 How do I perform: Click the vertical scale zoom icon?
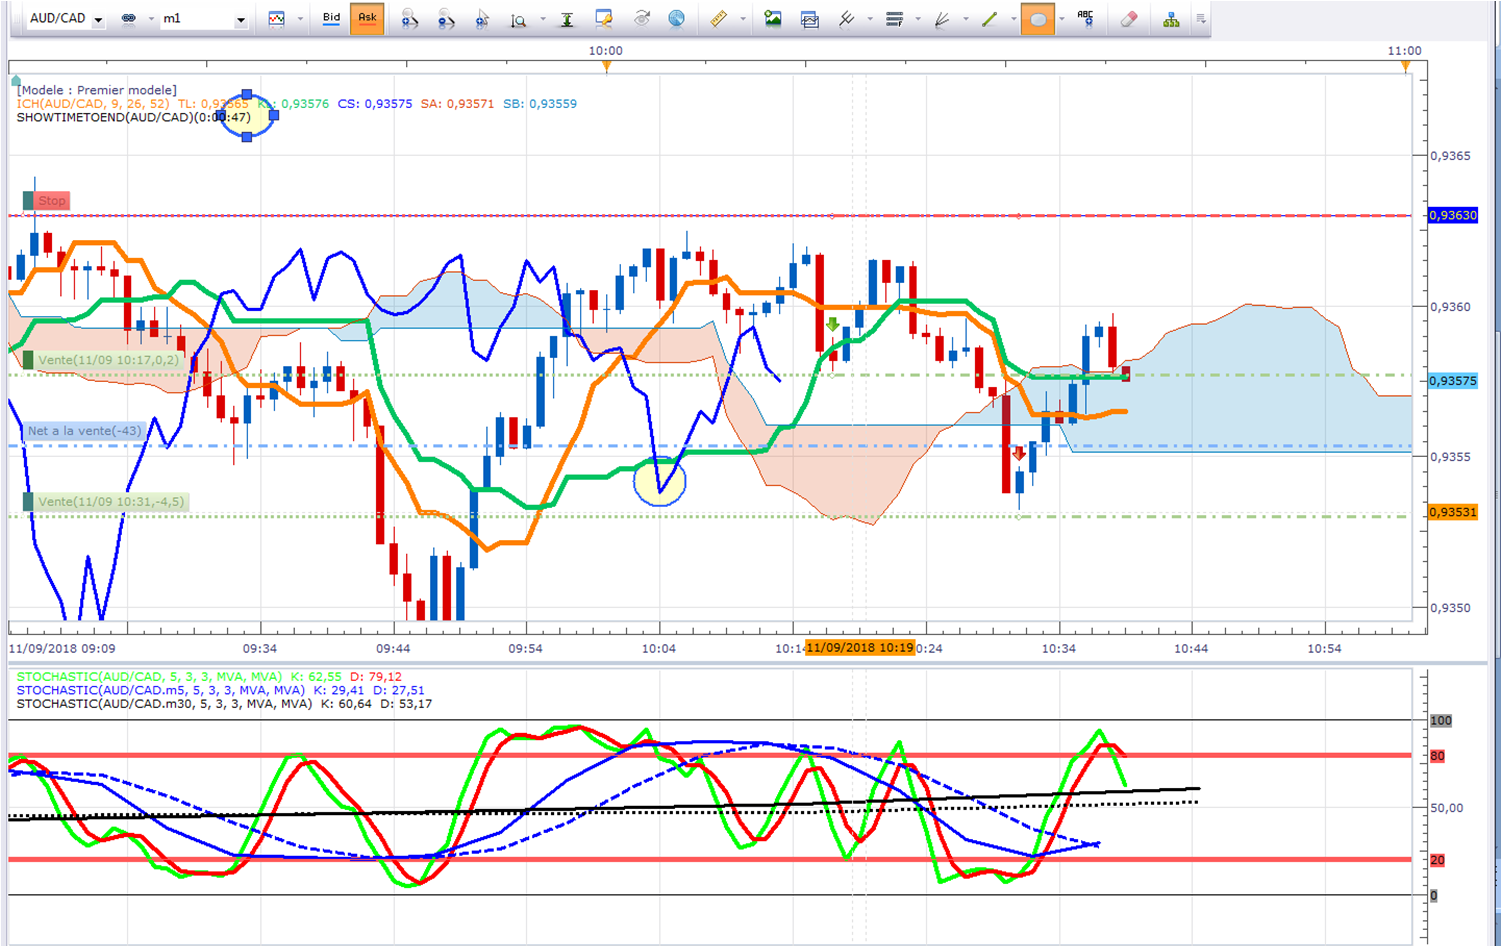pyautogui.click(x=518, y=19)
